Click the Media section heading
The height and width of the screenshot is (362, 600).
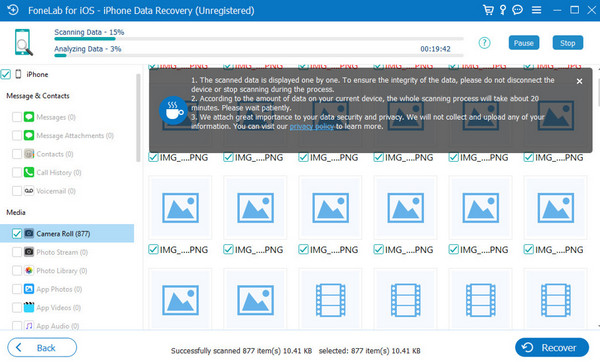[16, 212]
